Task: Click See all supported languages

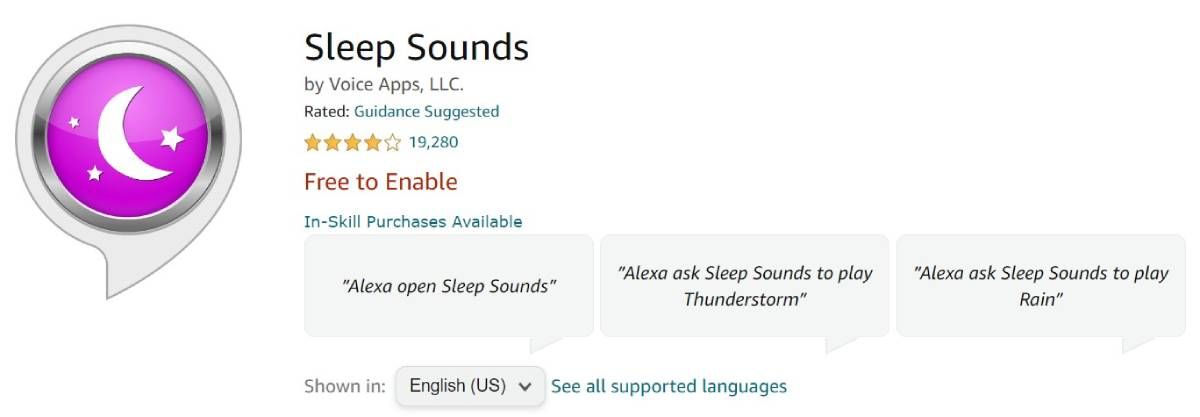Action: [x=669, y=386]
